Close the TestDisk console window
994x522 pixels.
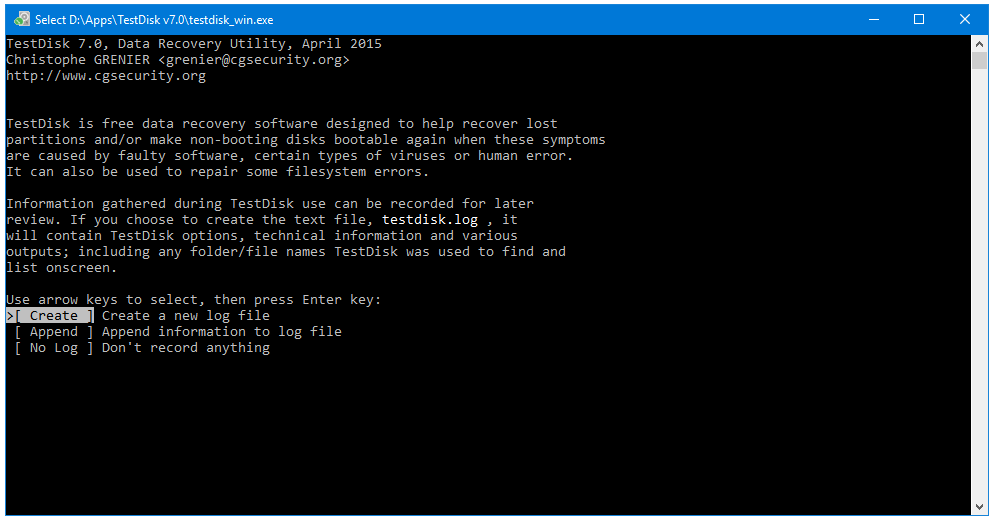point(964,20)
